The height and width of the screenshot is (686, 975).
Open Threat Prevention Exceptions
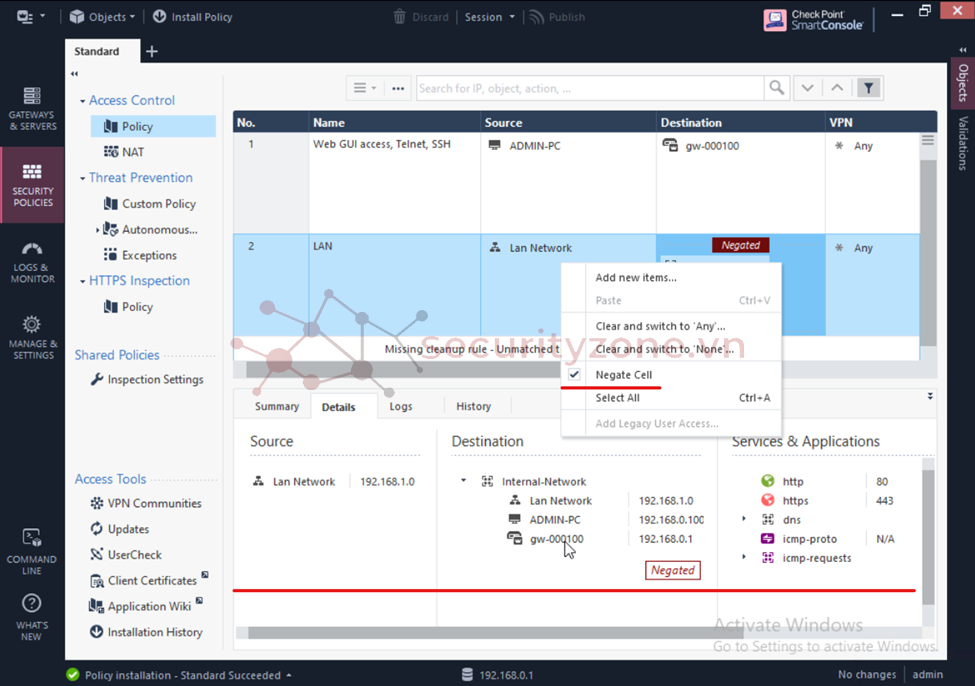141,255
